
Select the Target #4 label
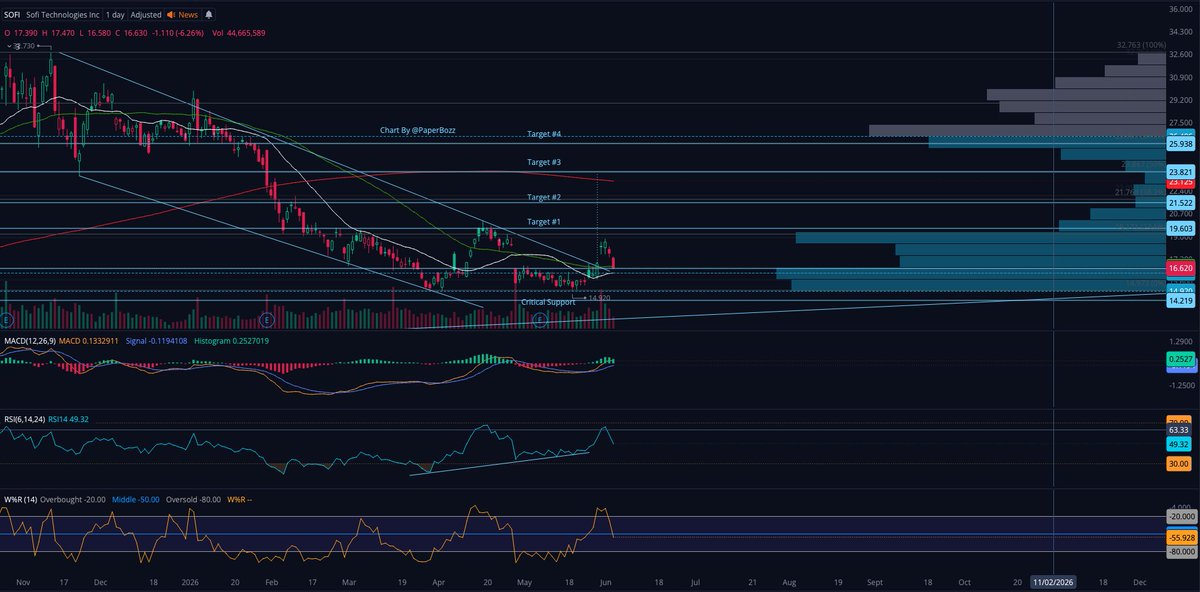[x=544, y=134]
